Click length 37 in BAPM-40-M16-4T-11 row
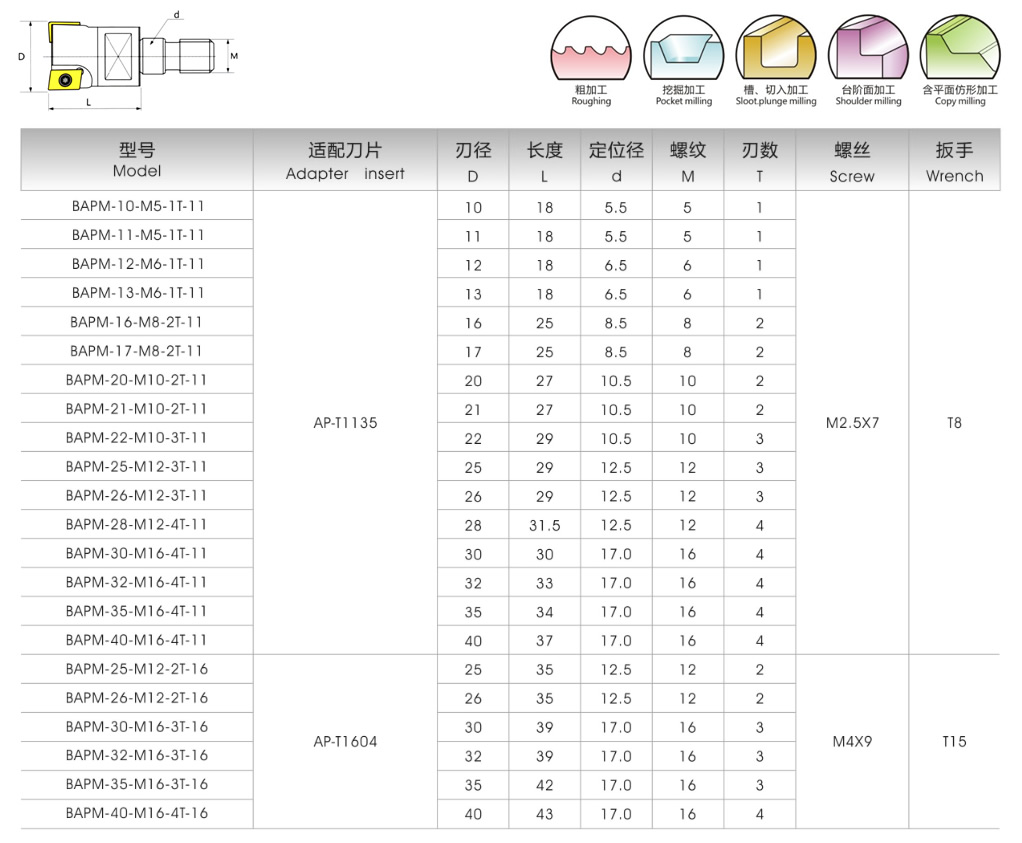Screen dimensions: 1022x843 coord(545,641)
